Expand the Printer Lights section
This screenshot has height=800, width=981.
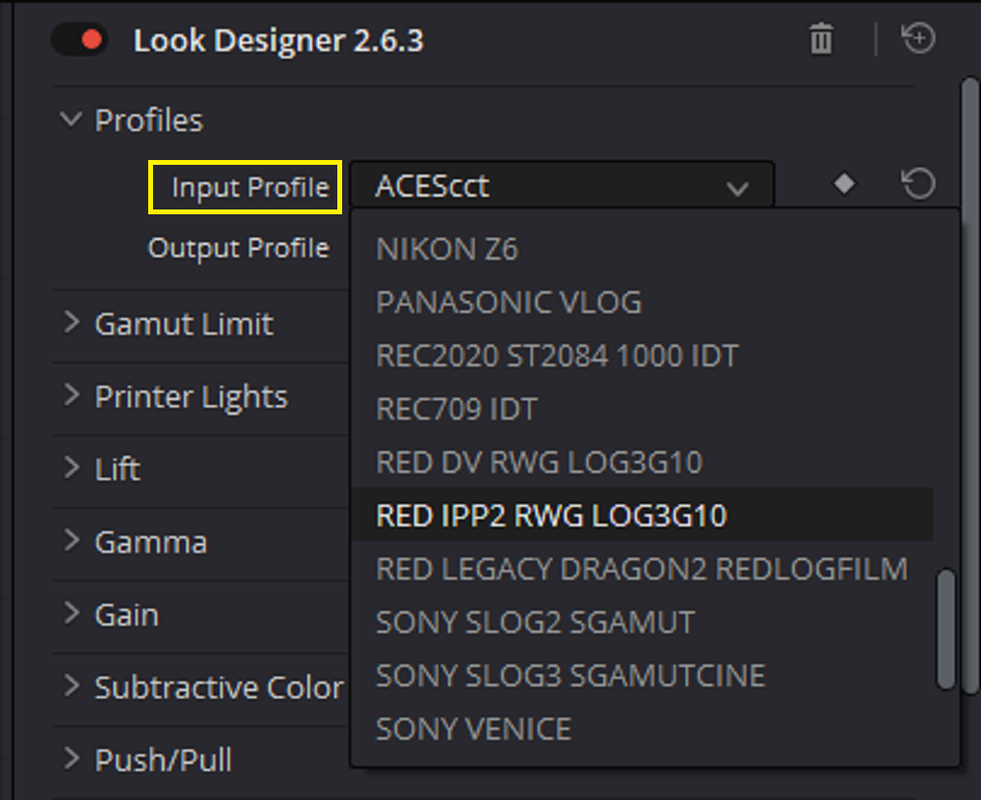(x=72, y=395)
